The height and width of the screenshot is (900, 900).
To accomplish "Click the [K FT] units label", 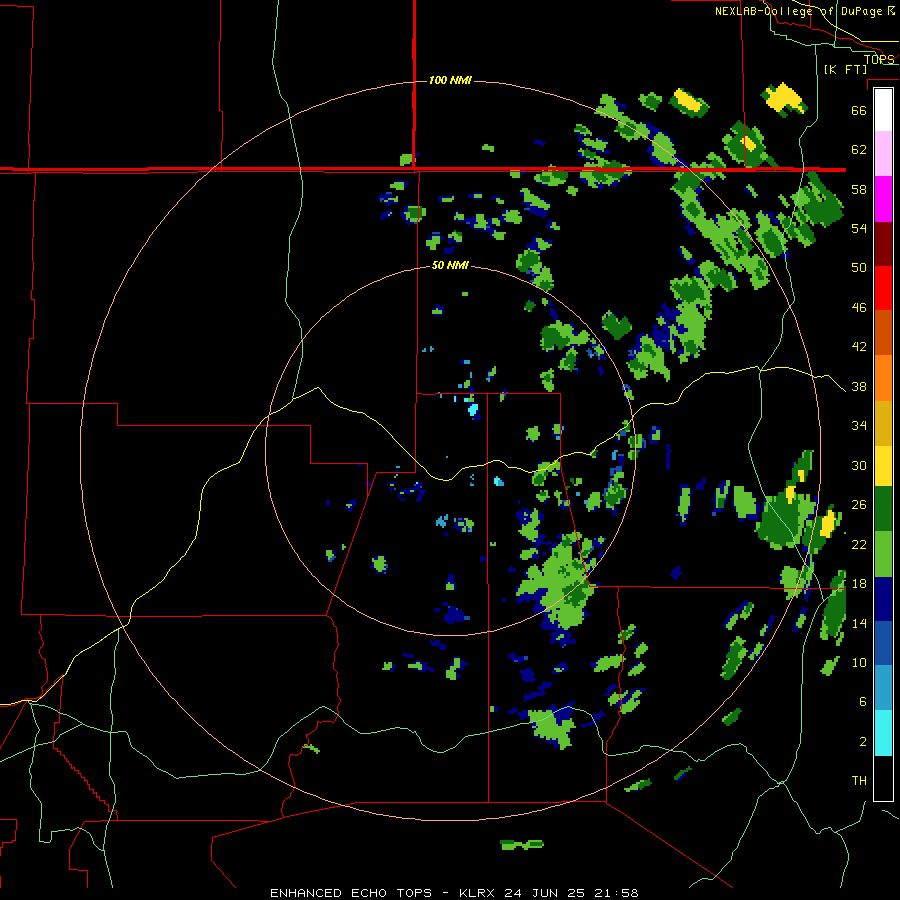I will click(845, 69).
